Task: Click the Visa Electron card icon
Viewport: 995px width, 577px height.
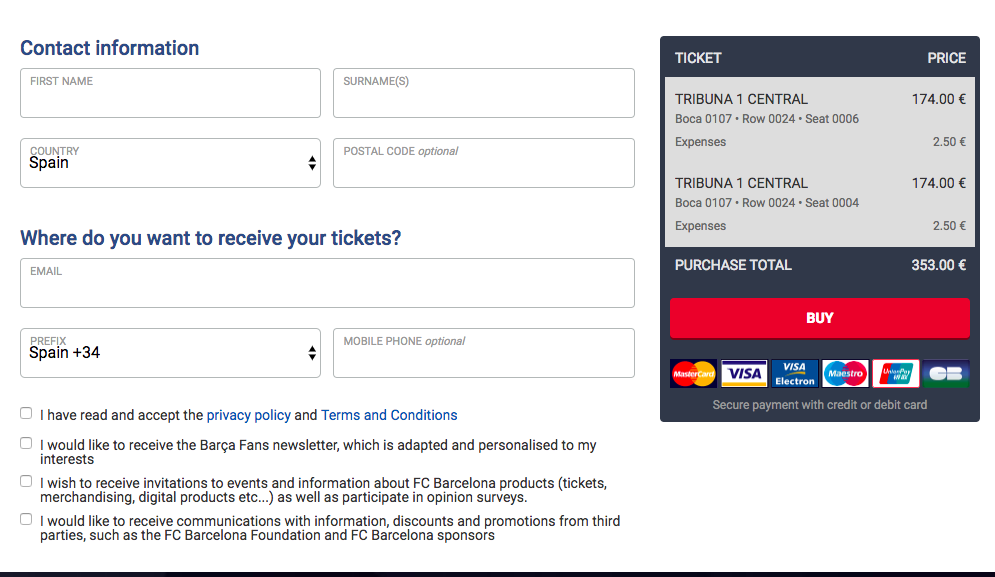Action: [795, 374]
